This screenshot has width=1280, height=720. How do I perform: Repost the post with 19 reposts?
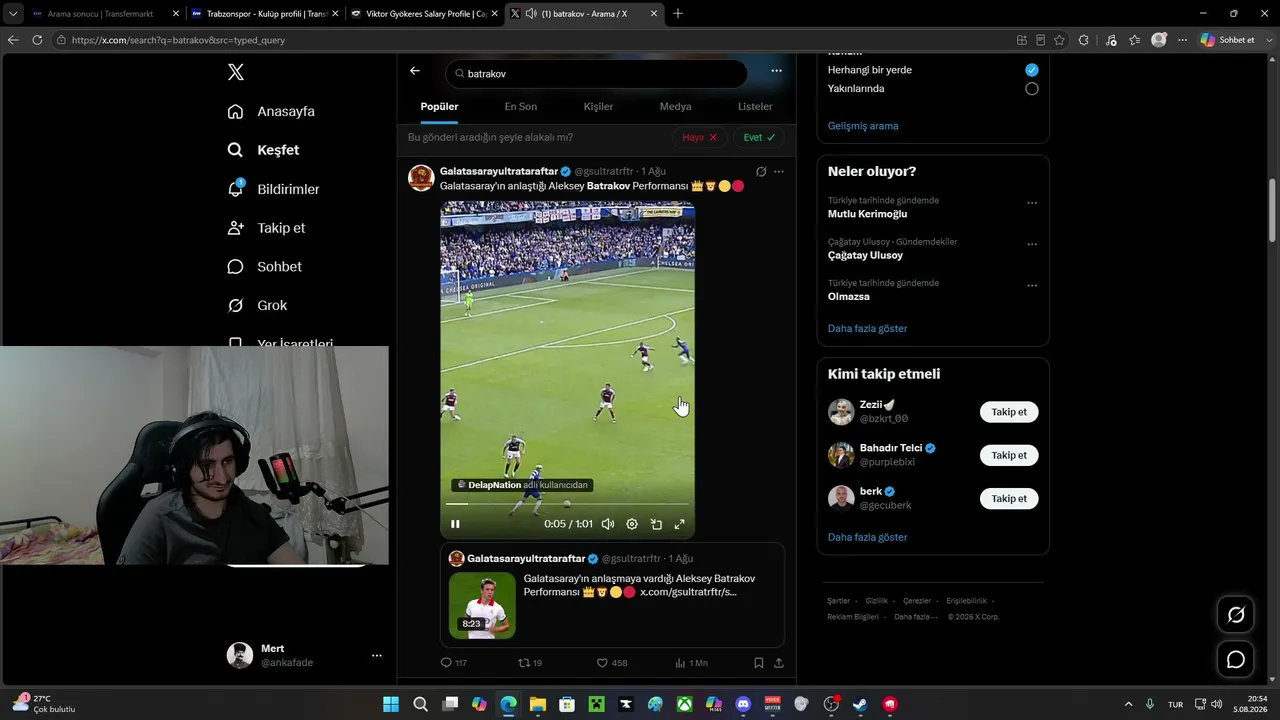point(530,663)
